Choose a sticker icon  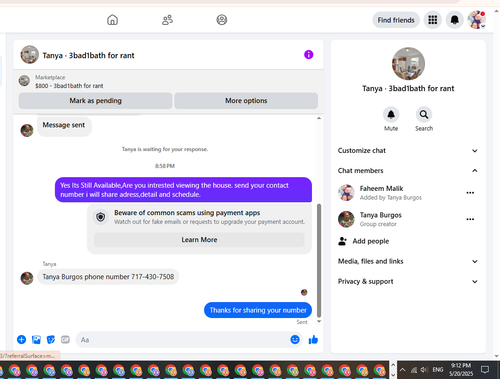pyautogui.click(x=51, y=340)
